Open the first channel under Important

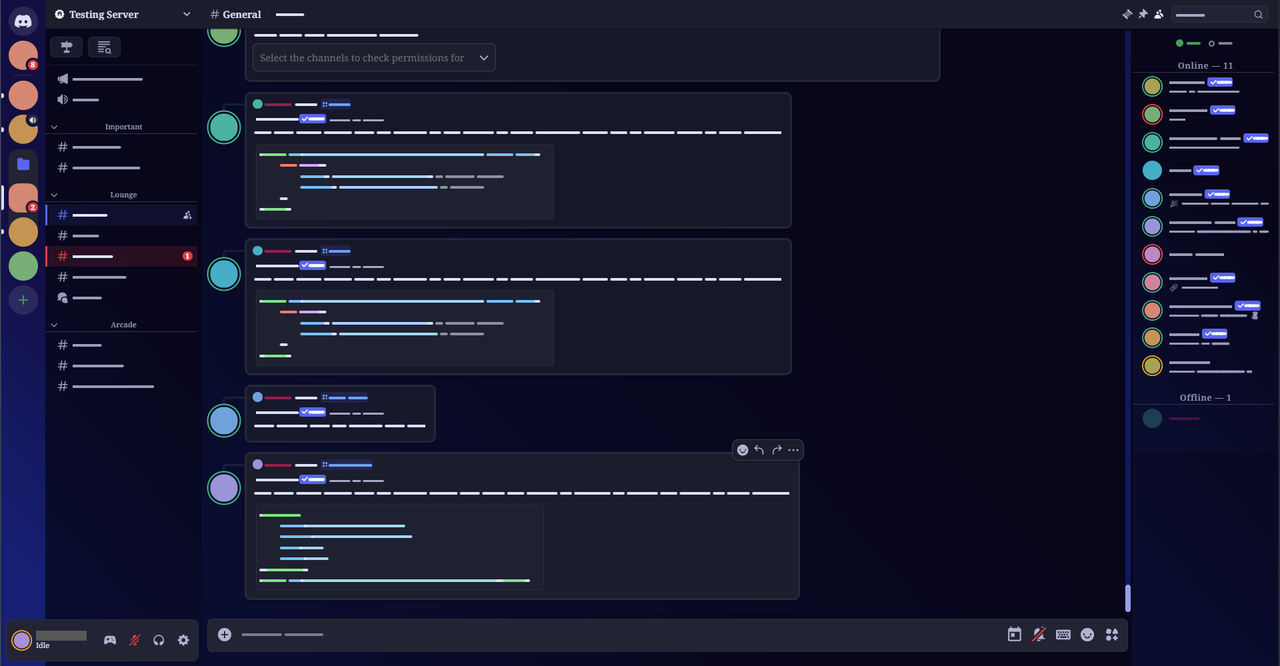[122, 147]
